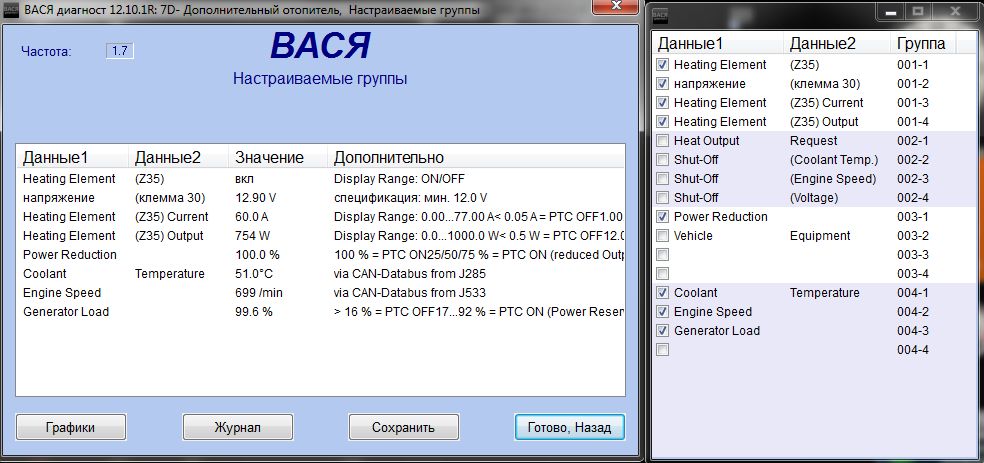Select the value 99.6 %
The width and height of the screenshot is (984, 463).
(254, 312)
